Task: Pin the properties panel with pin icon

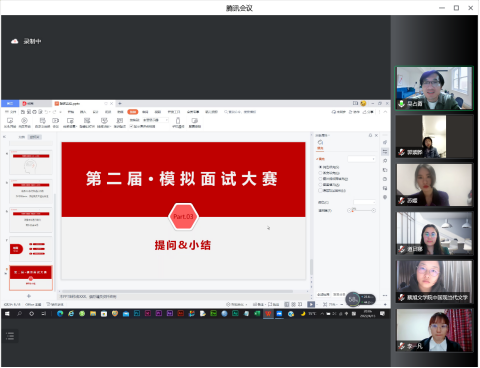Action: click(370, 135)
